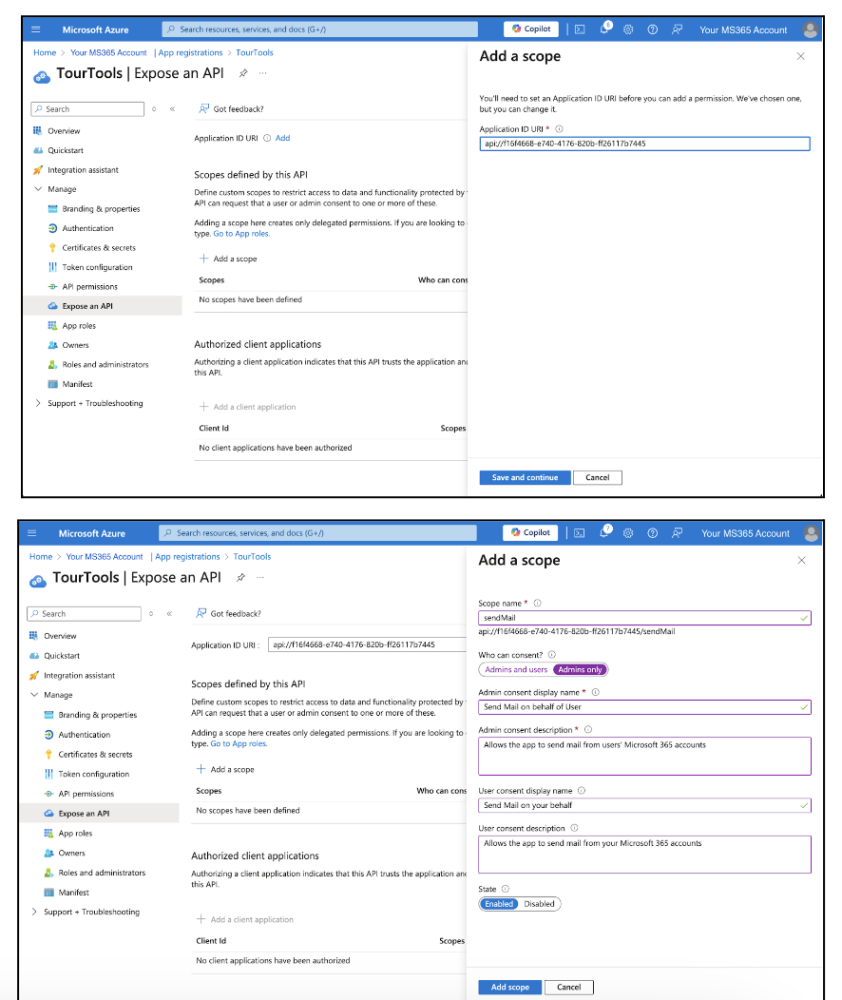Viewport: 842px width, 1000px height.
Task: Select Admins only consent option
Action: coord(580,670)
